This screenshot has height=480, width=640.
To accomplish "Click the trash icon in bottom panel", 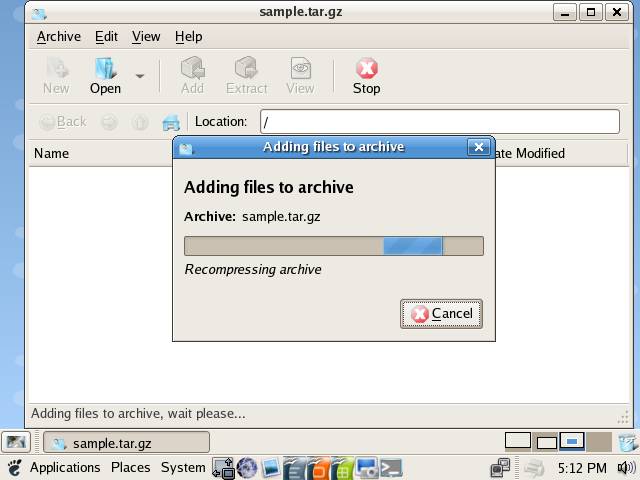I will tap(627, 442).
